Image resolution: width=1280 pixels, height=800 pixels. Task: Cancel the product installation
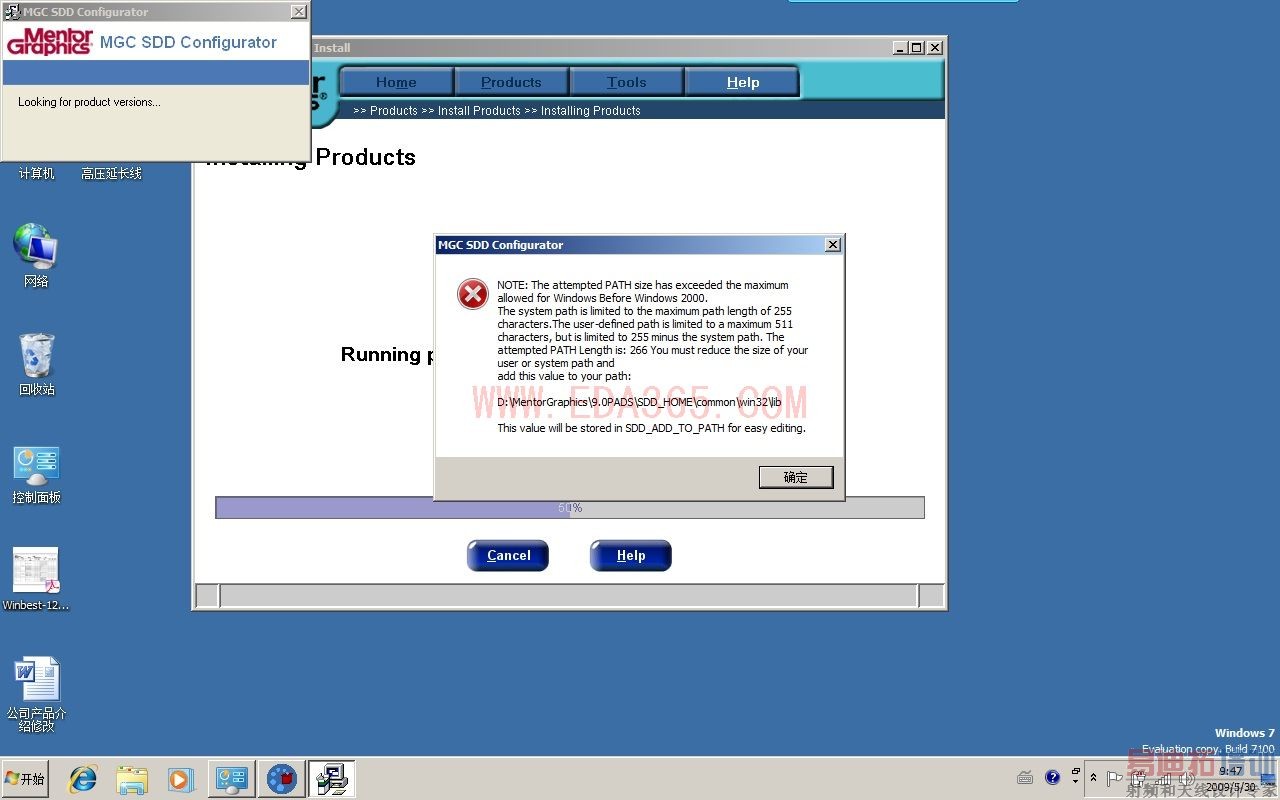coord(508,555)
